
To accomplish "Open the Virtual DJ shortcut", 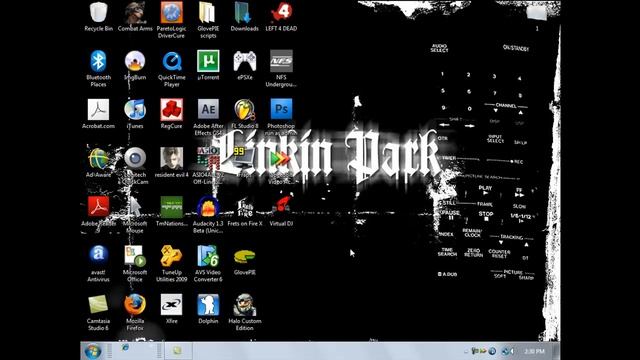I will [281, 211].
